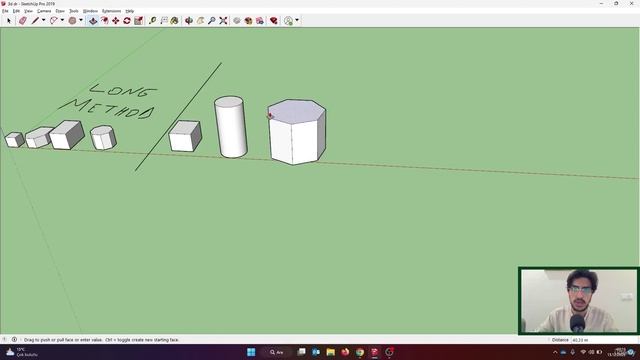
Task: Open the Help menu
Action: coord(129,11)
